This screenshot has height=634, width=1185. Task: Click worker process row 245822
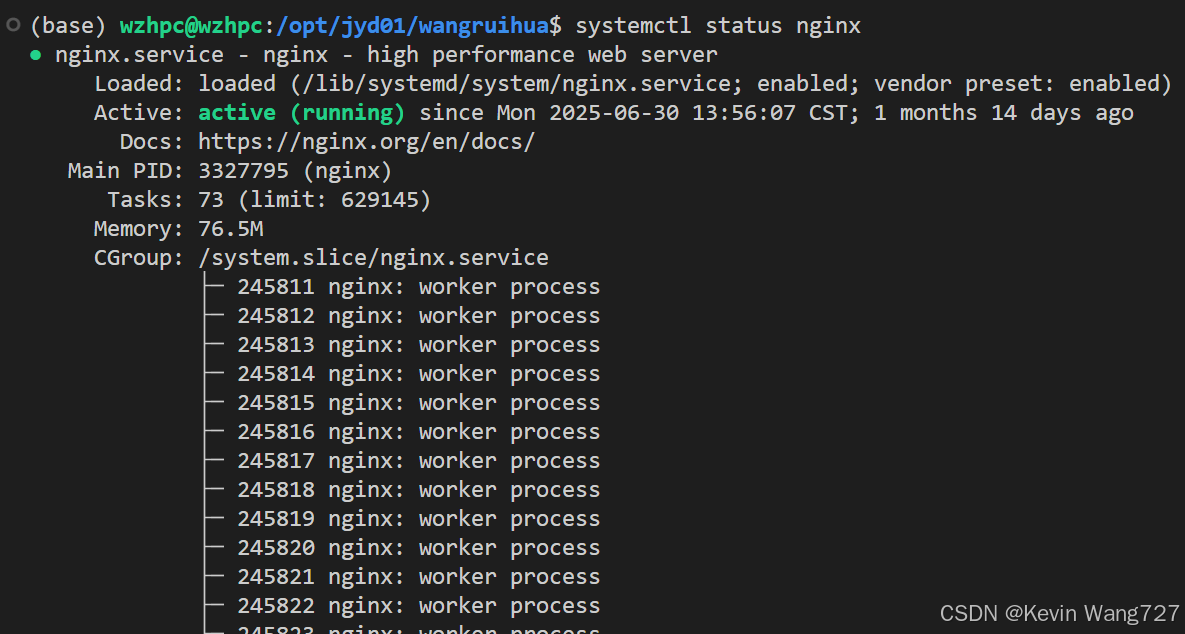click(x=419, y=606)
